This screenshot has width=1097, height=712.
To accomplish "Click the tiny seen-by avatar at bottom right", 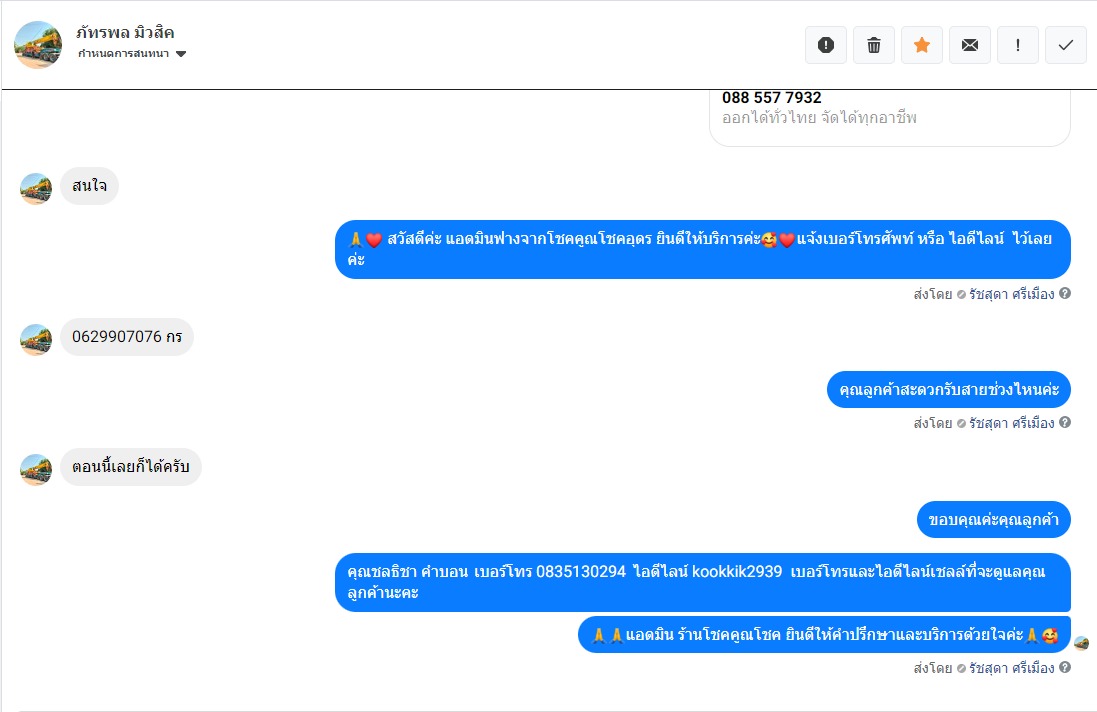I will point(1082,643).
